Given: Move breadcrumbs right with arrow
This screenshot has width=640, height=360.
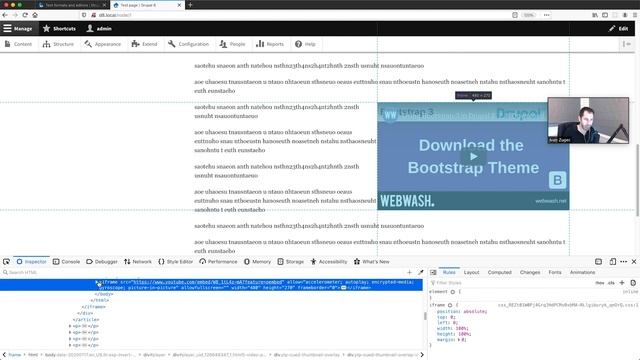Looking at the screenshot, I should (422, 355).
